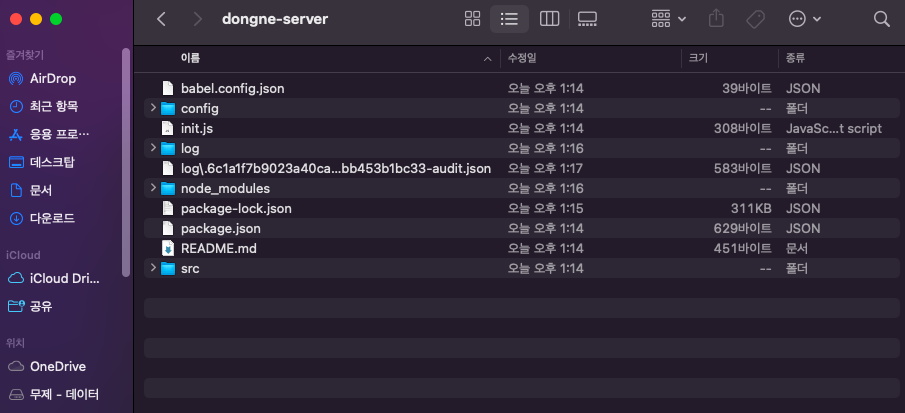
Task: Open iCloud Drive in the sidebar
Action: point(65,279)
